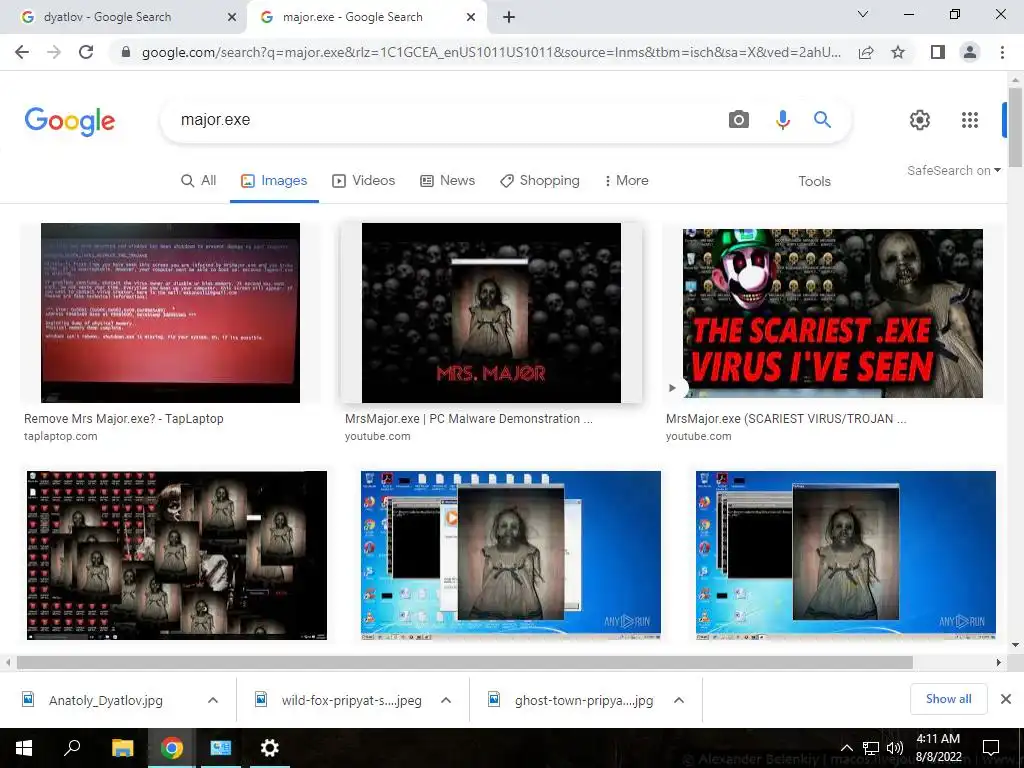This screenshot has height=768, width=1024.
Task: Switch to Shopping results
Action: (x=539, y=181)
